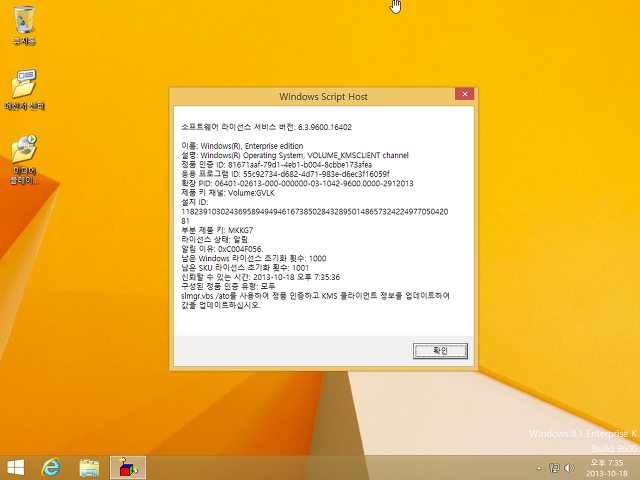Image resolution: width=640 pixels, height=480 pixels.
Task: Click the 소프트웨어 라이선스 서비스 버전 line
Action: [x=267, y=127]
